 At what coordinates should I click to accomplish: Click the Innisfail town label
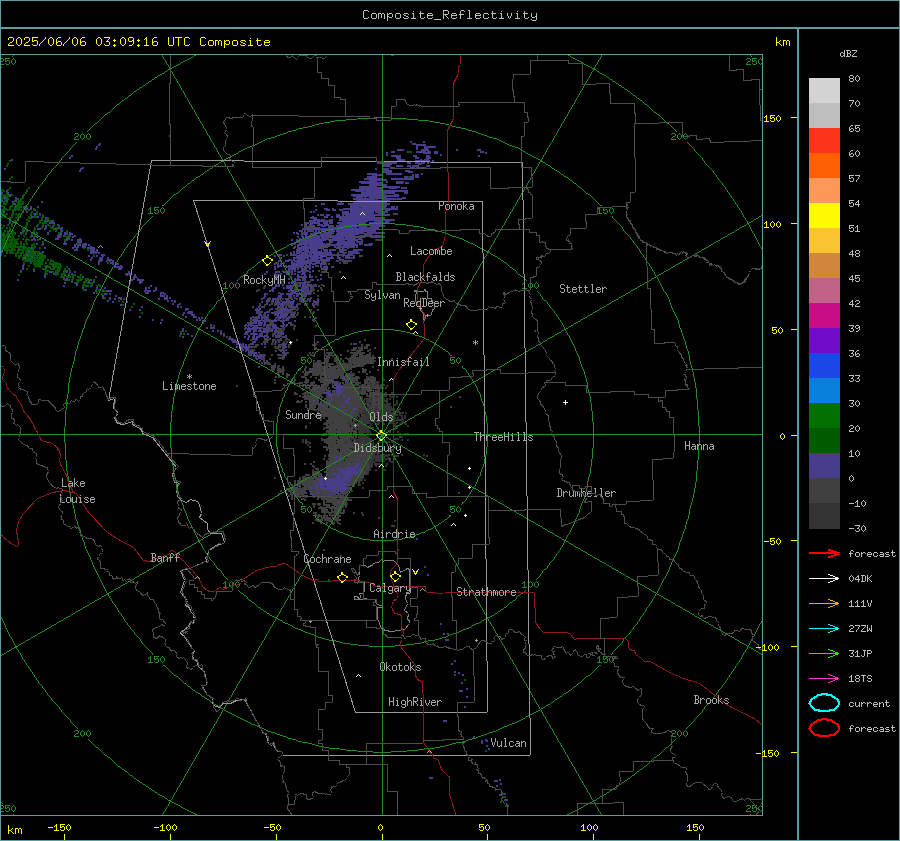click(403, 362)
